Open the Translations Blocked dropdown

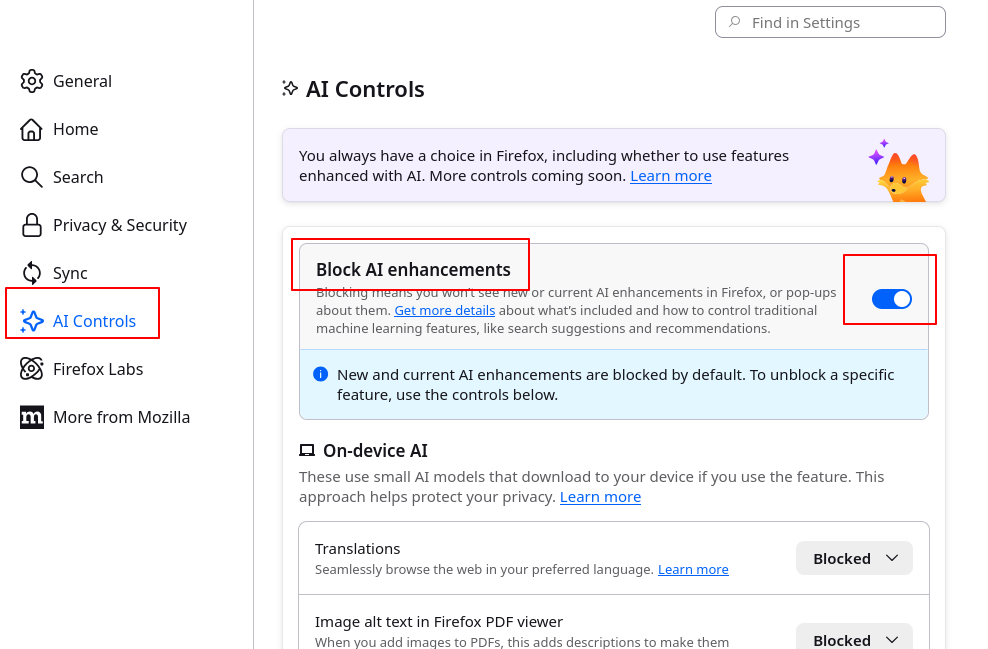(854, 558)
